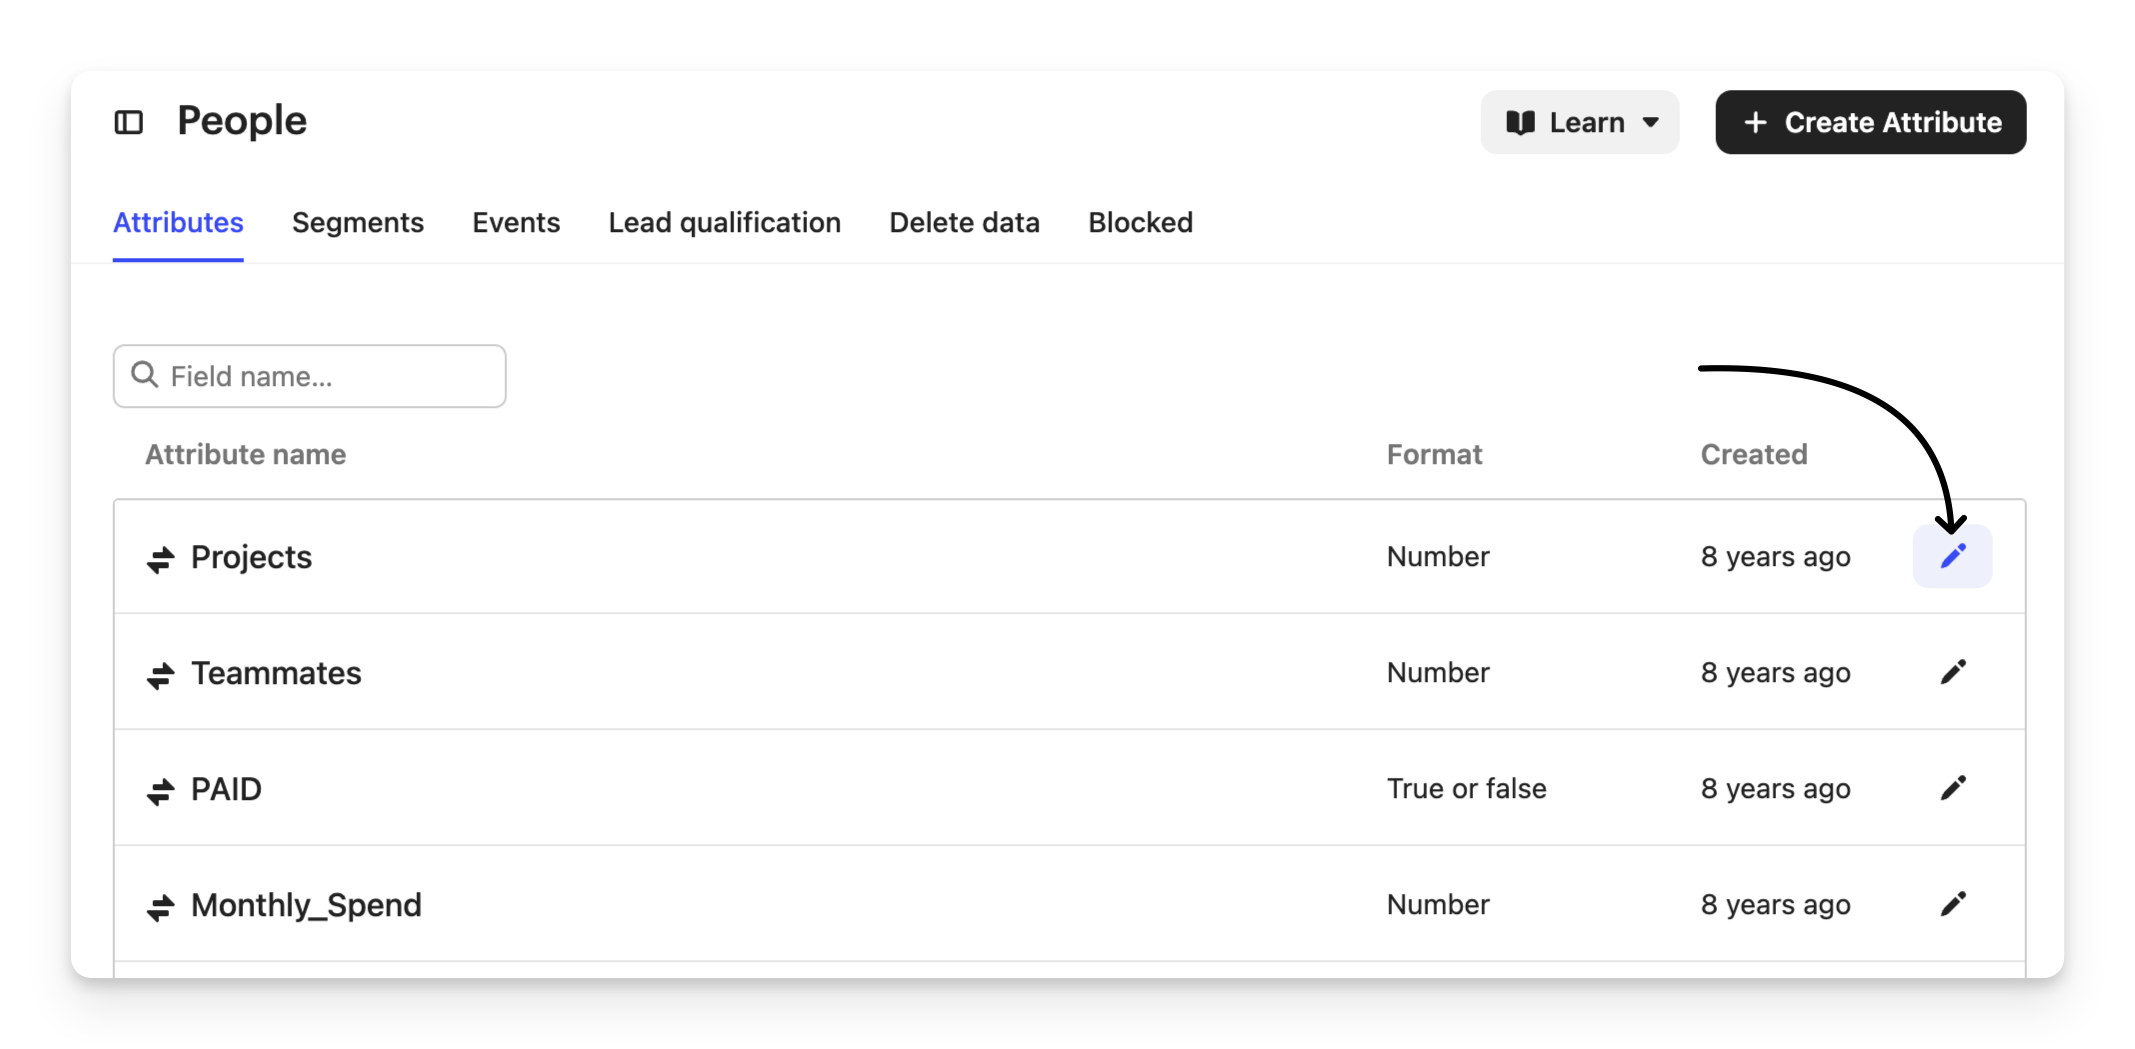Expand the Learn dropdown menu
The width and height of the screenshot is (2135, 1049).
(1579, 123)
